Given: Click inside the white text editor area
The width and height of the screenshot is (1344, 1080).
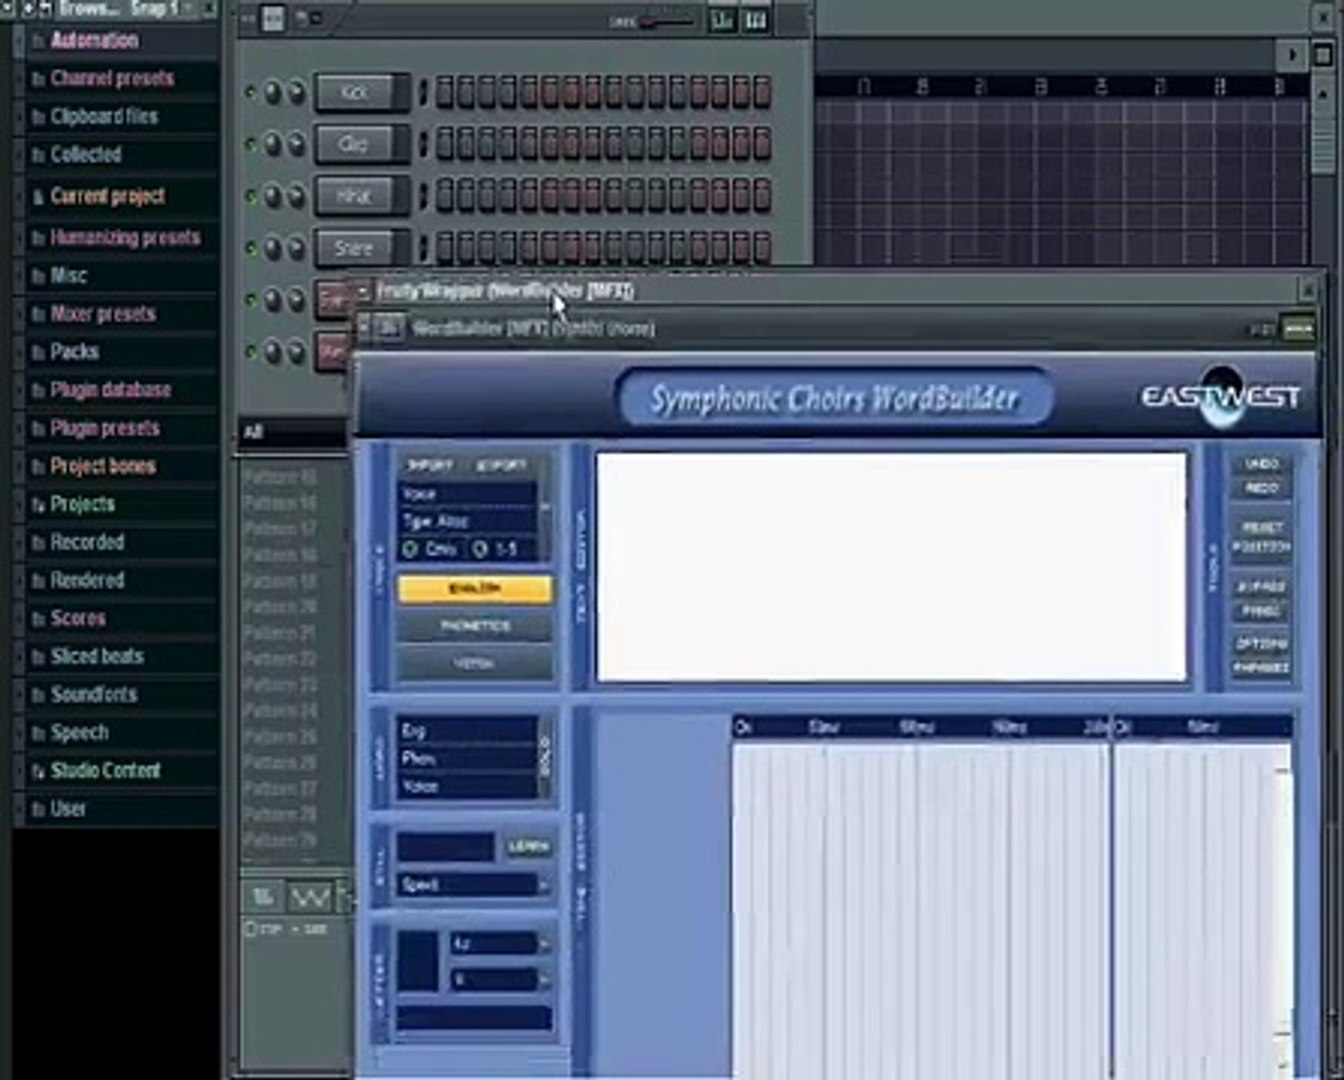Looking at the screenshot, I should point(890,568).
